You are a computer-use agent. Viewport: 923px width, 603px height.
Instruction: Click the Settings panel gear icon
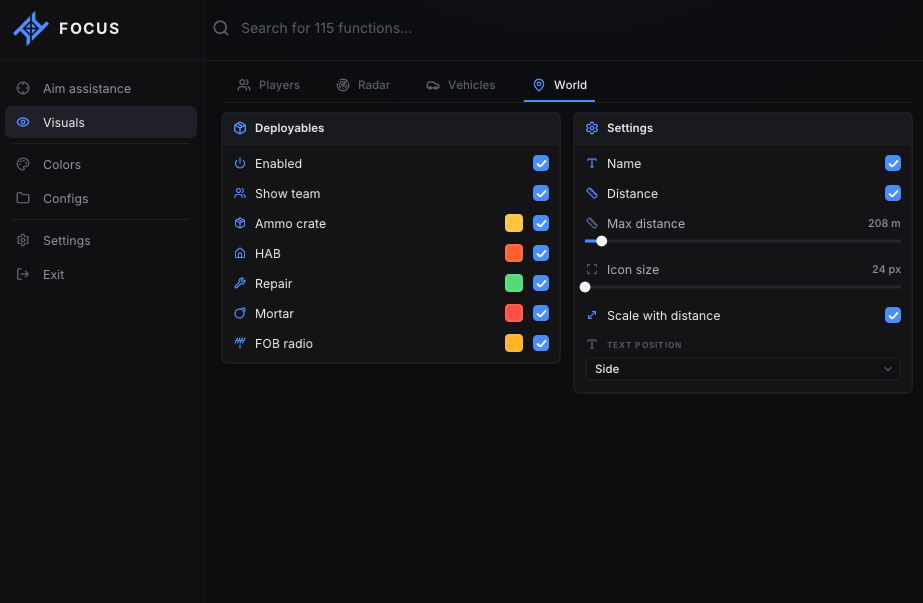click(592, 128)
